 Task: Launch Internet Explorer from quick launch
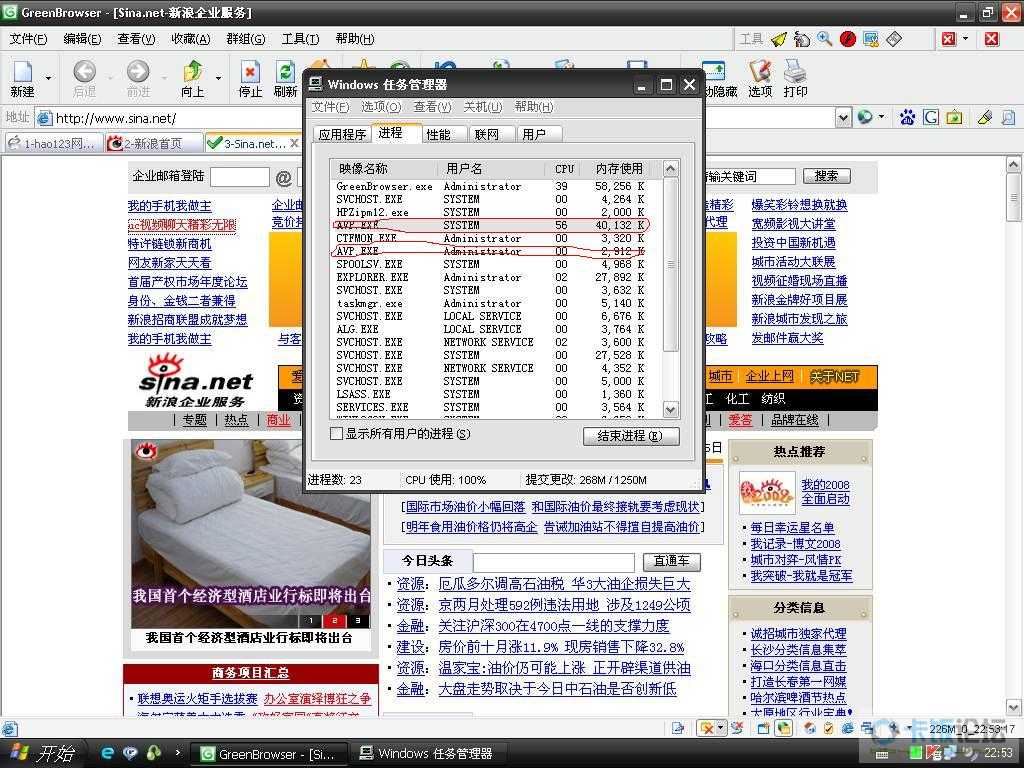click(108, 753)
